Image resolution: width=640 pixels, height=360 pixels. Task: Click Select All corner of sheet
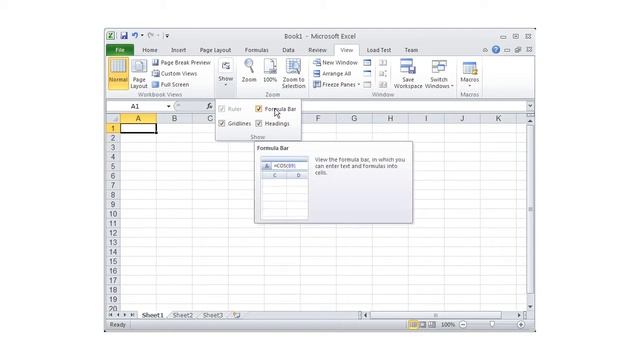point(113,118)
